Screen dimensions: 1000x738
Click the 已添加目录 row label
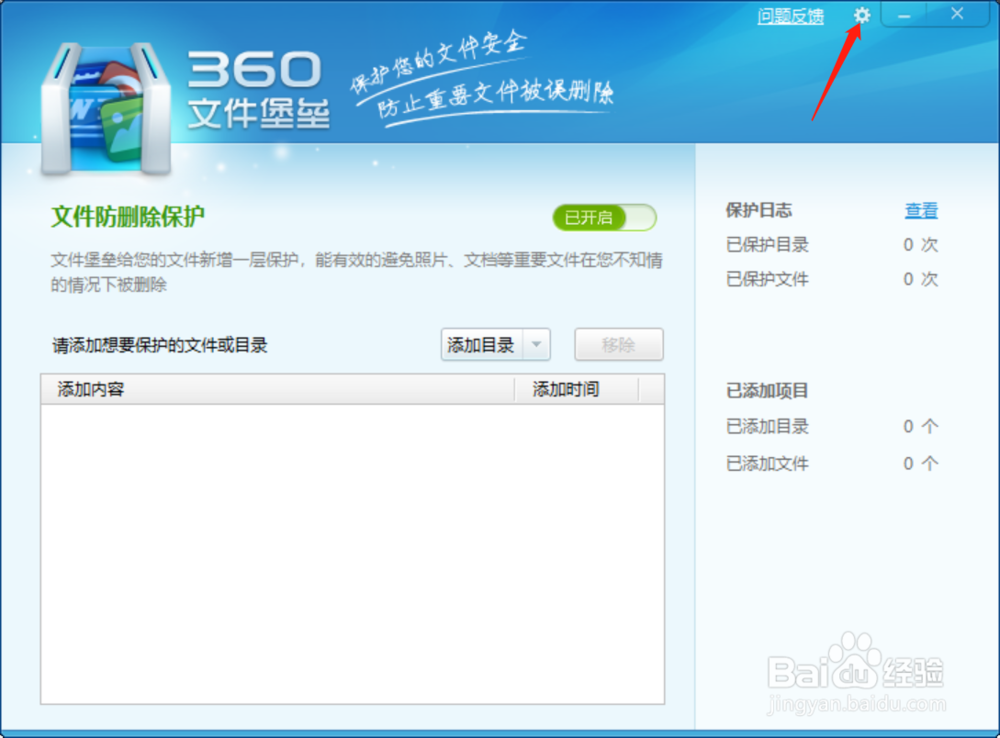(767, 426)
